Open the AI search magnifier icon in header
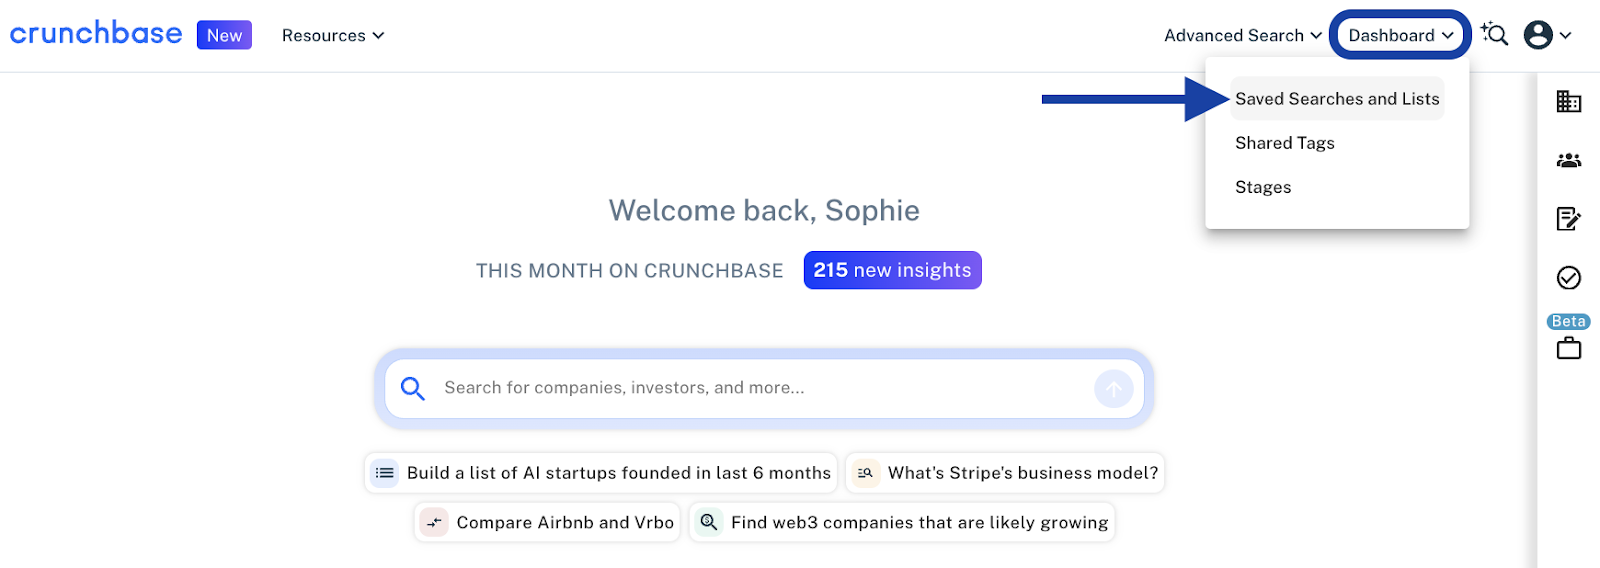 pyautogui.click(x=1494, y=34)
